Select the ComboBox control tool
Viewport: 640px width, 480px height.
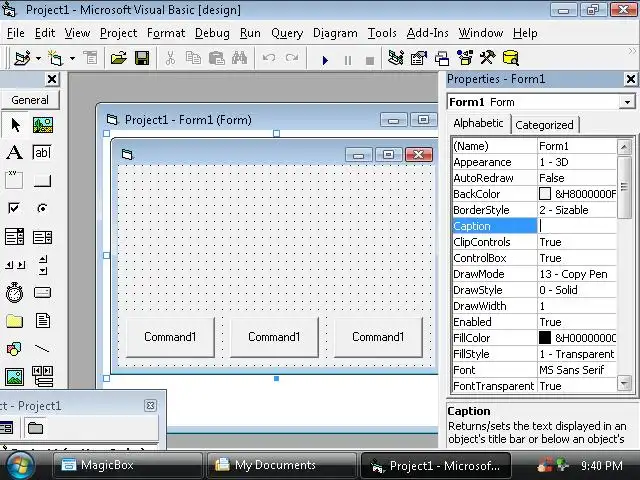point(14,237)
